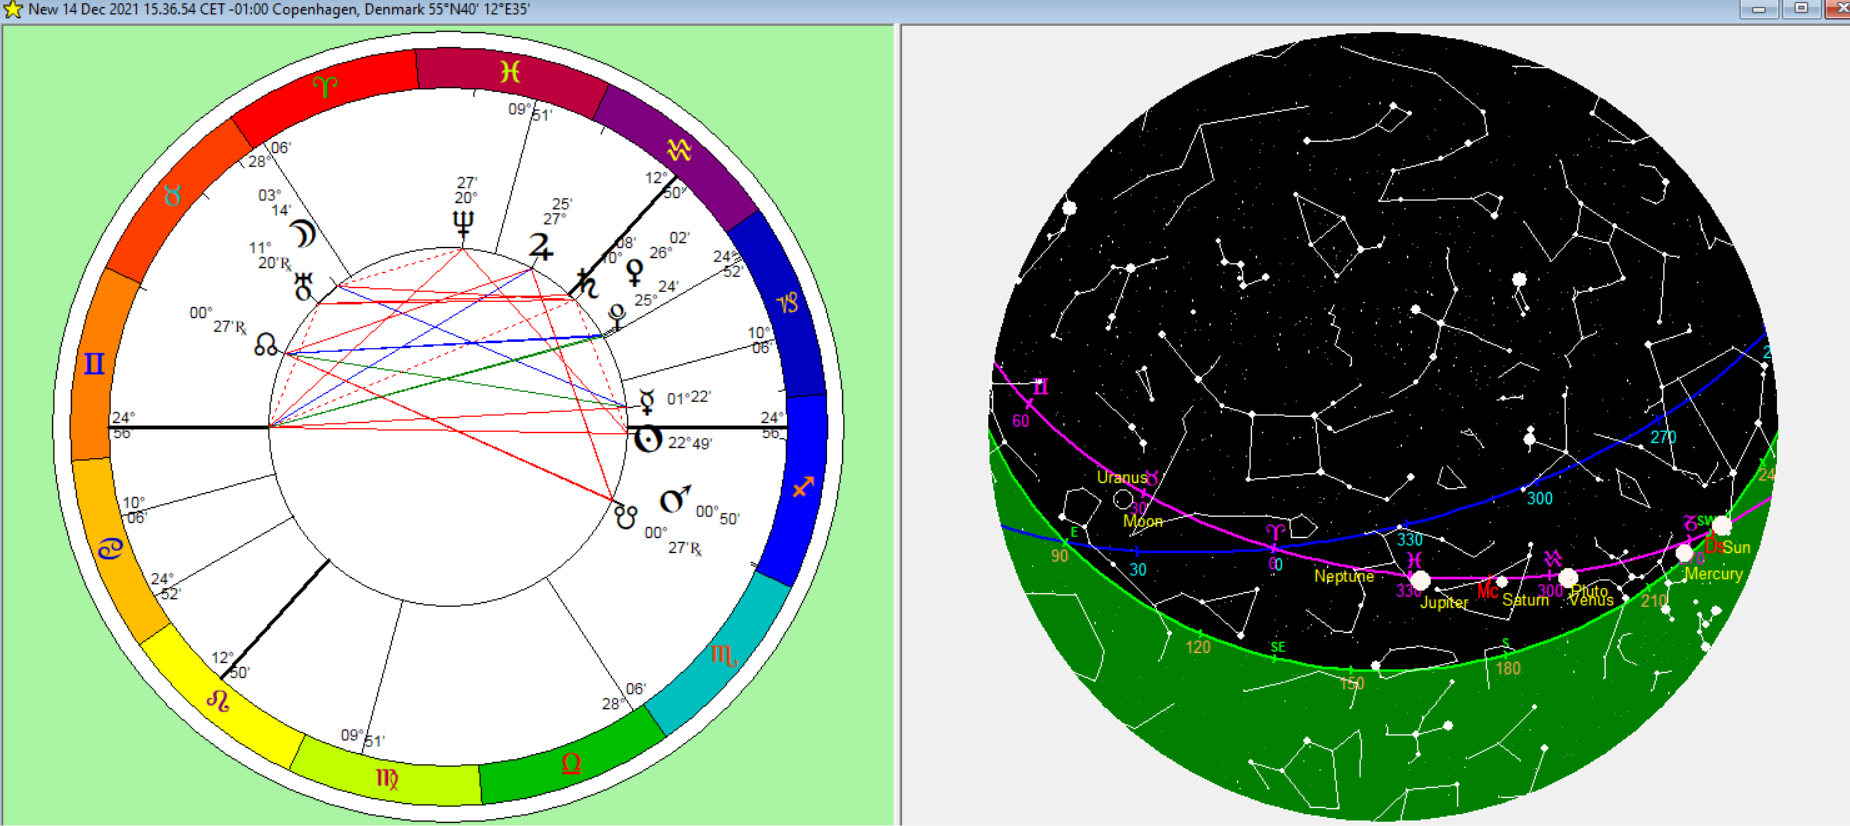Click the Jupiter glyph in the chart wheel
This screenshot has height=826, width=1850.
point(541,246)
